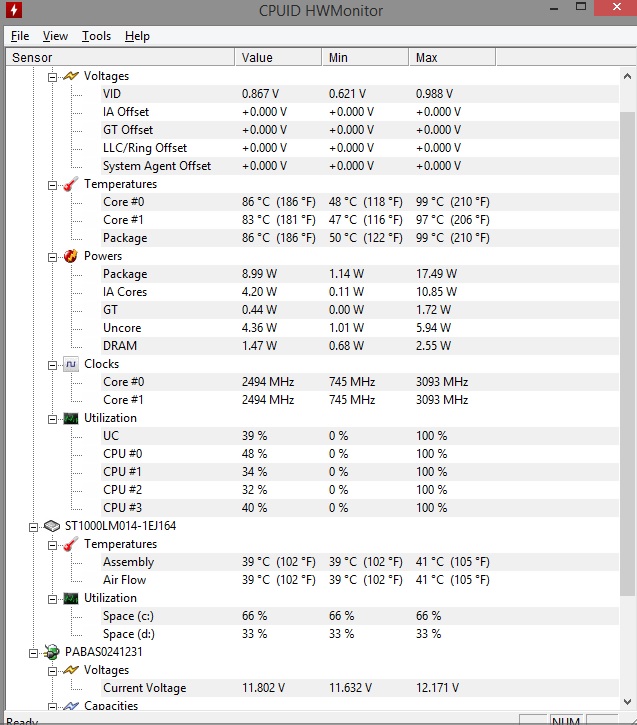Screen dimensions: 637x725
Task: Select the Package temperature row
Action: click(x=125, y=238)
